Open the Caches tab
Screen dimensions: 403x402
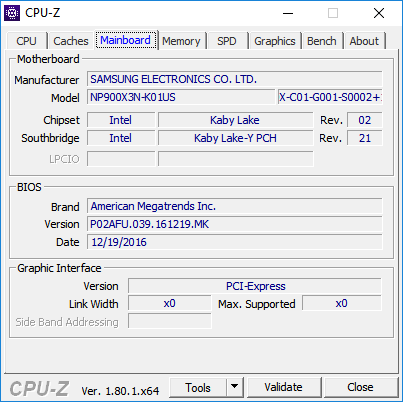[x=71, y=41]
